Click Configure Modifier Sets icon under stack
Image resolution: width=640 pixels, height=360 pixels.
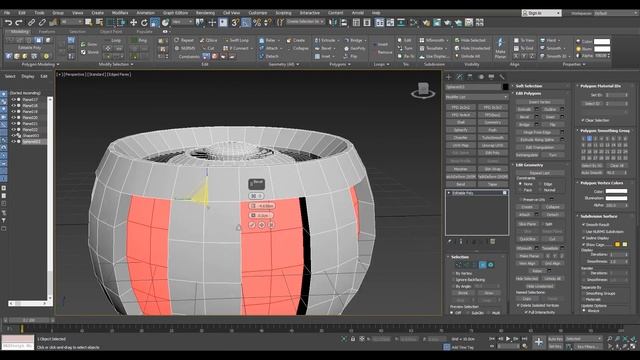click(493, 242)
